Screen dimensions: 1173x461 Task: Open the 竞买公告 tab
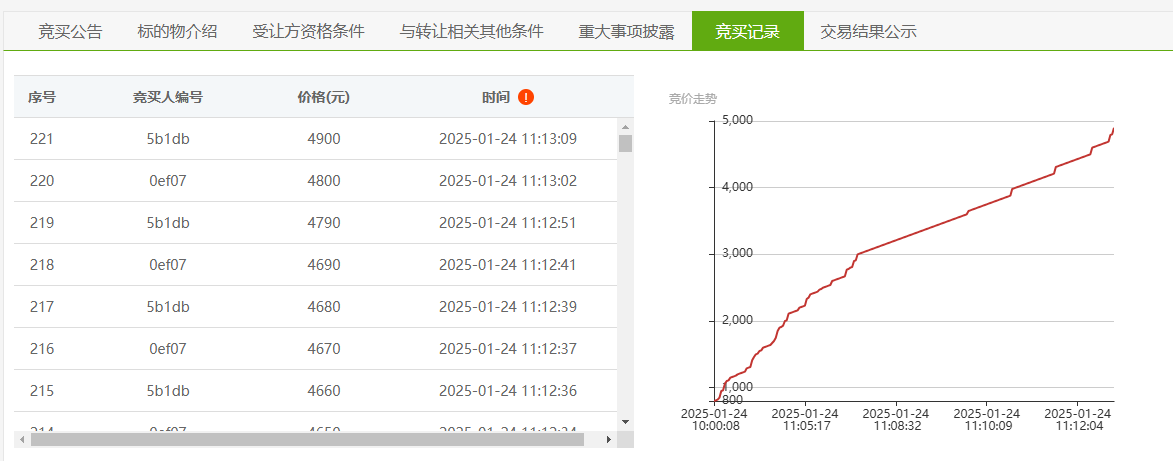70,31
